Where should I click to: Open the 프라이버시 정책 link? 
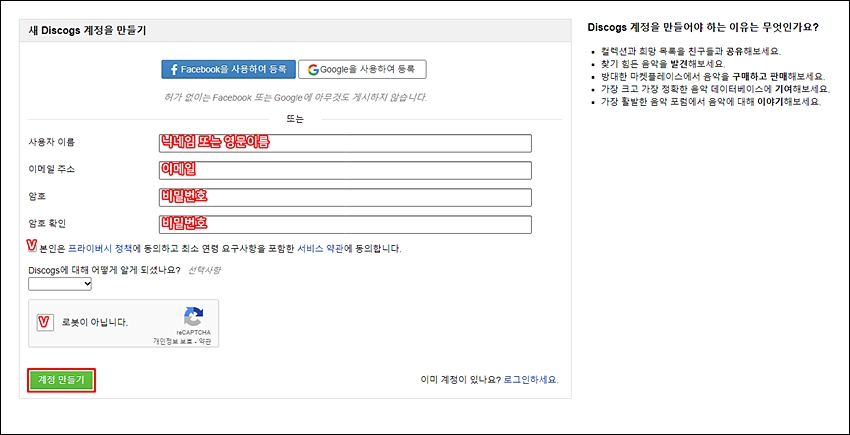(x=100, y=250)
